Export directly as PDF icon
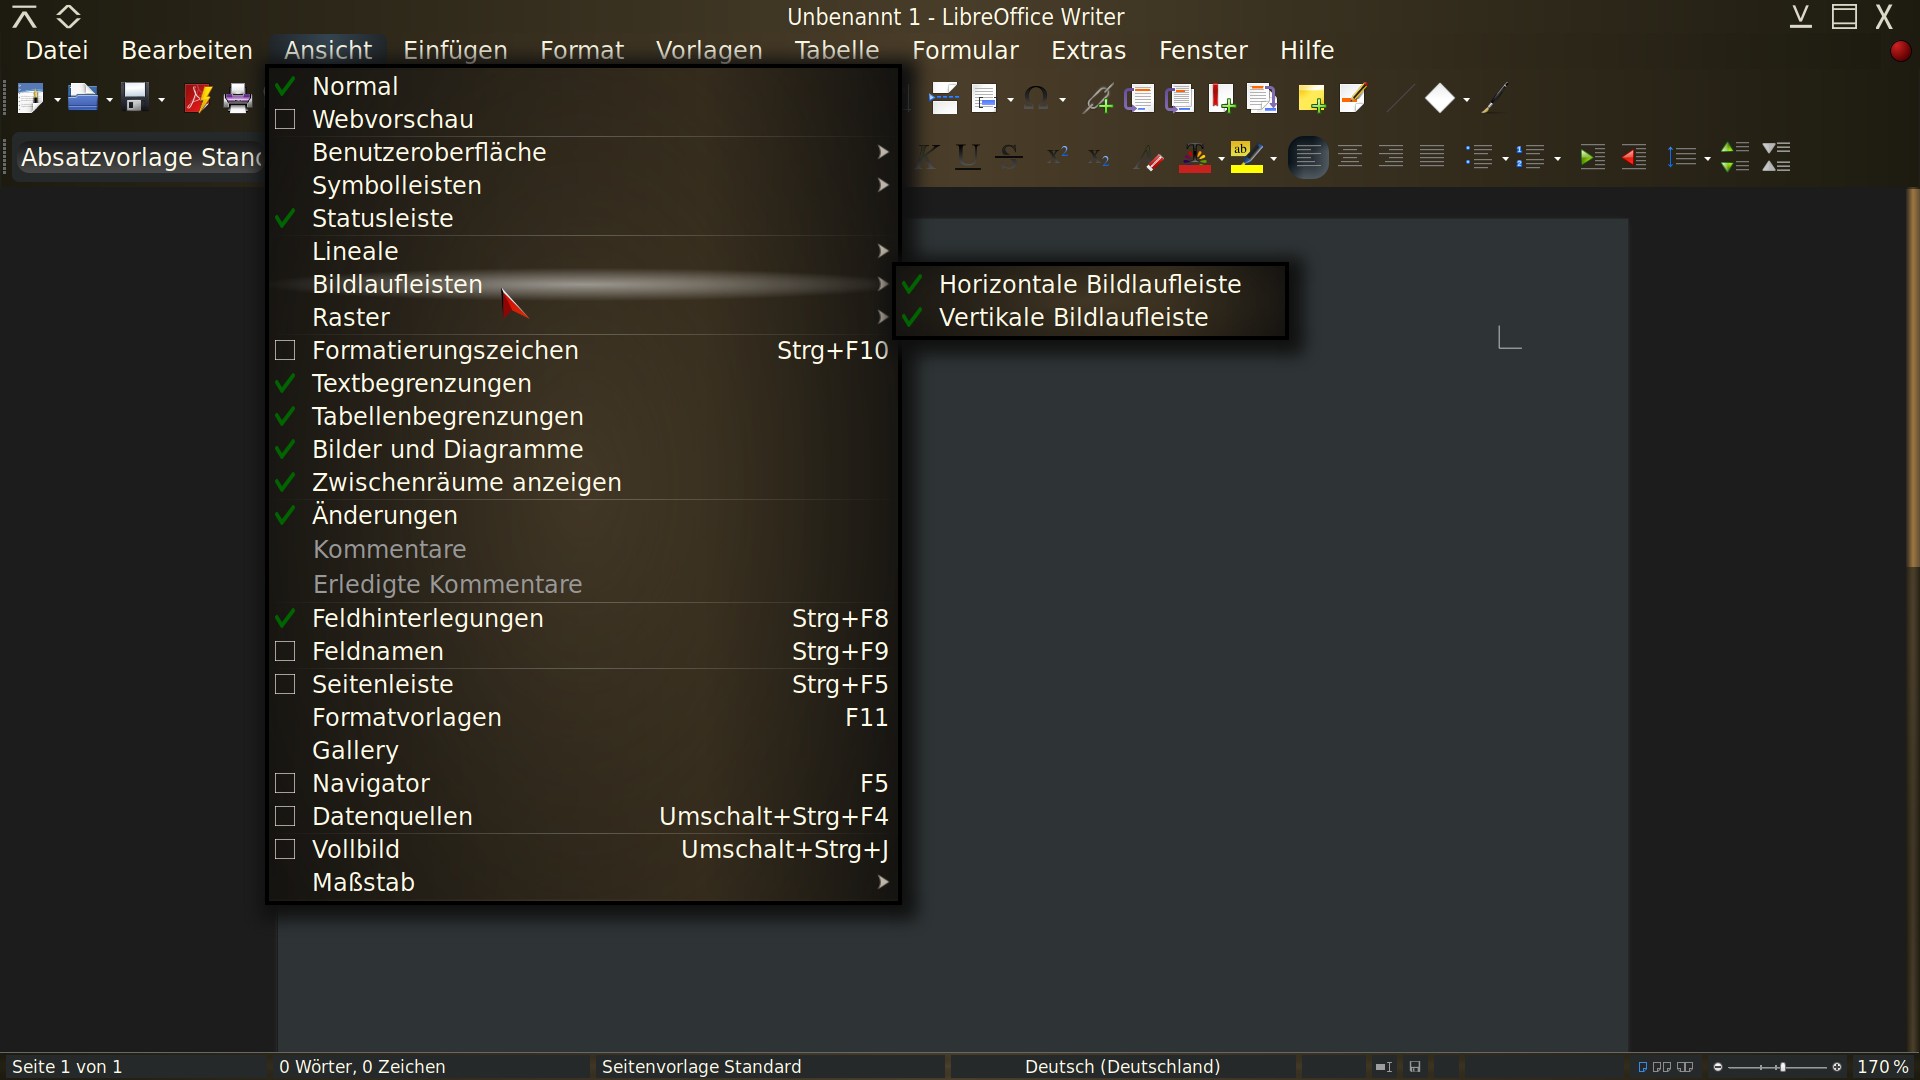This screenshot has height=1080, width=1920. coord(197,98)
